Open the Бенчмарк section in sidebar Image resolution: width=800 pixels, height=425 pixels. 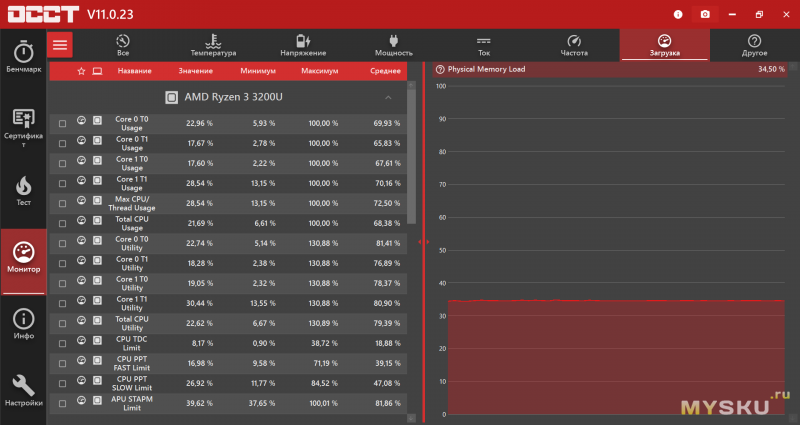[x=23, y=56]
